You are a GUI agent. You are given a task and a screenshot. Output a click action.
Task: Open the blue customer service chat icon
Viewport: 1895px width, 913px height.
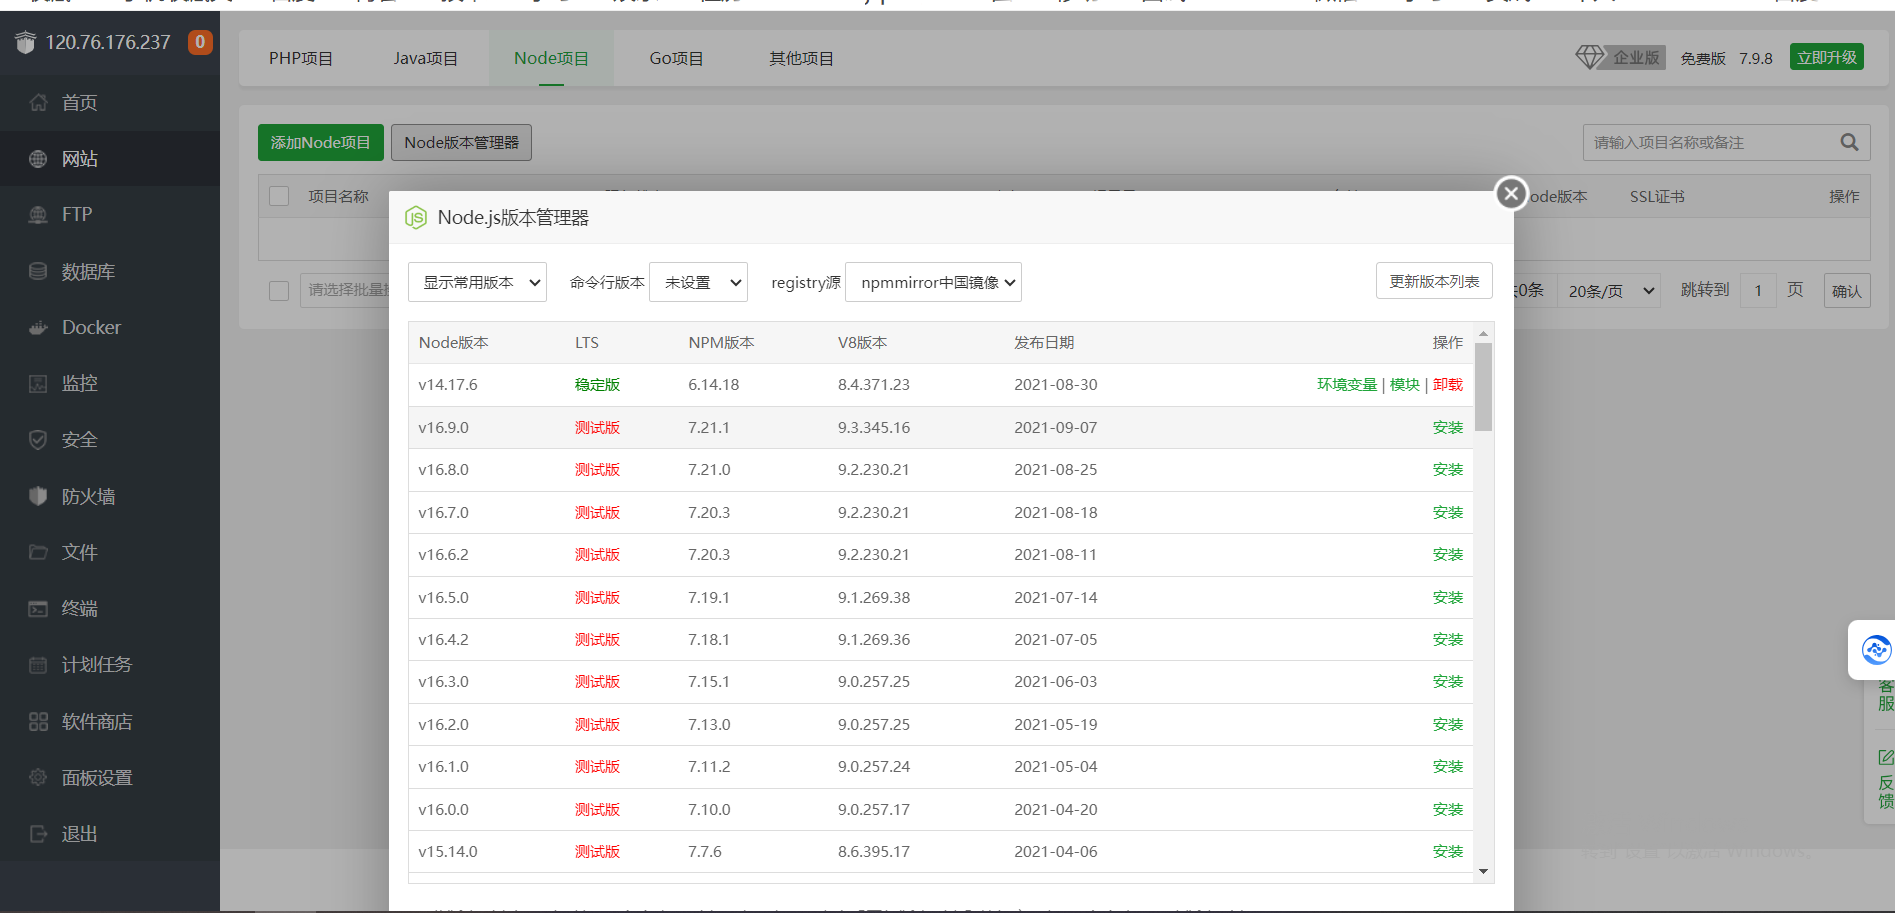tap(1876, 650)
